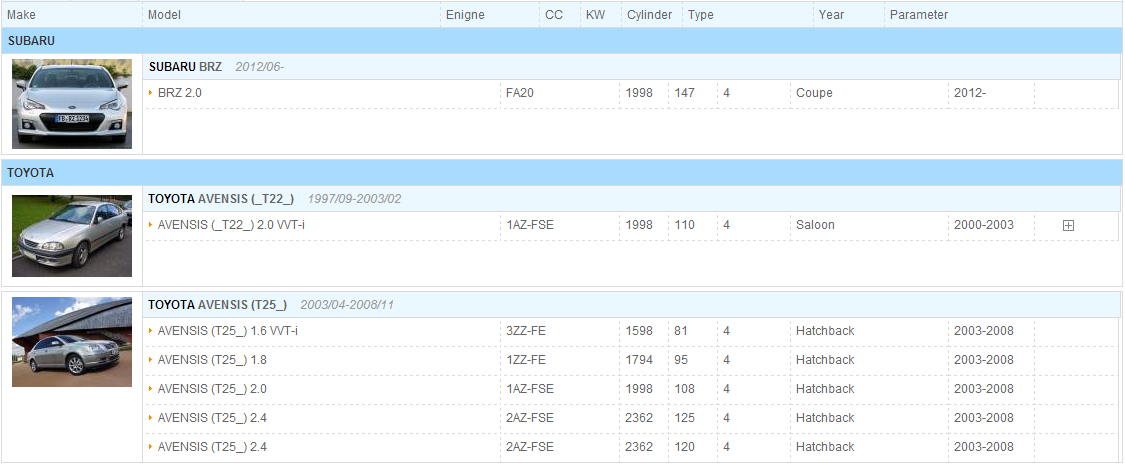Click the arrow beside AVENSIS (T25_) 2.0
The width and height of the screenshot is (1125, 465).
151,388
